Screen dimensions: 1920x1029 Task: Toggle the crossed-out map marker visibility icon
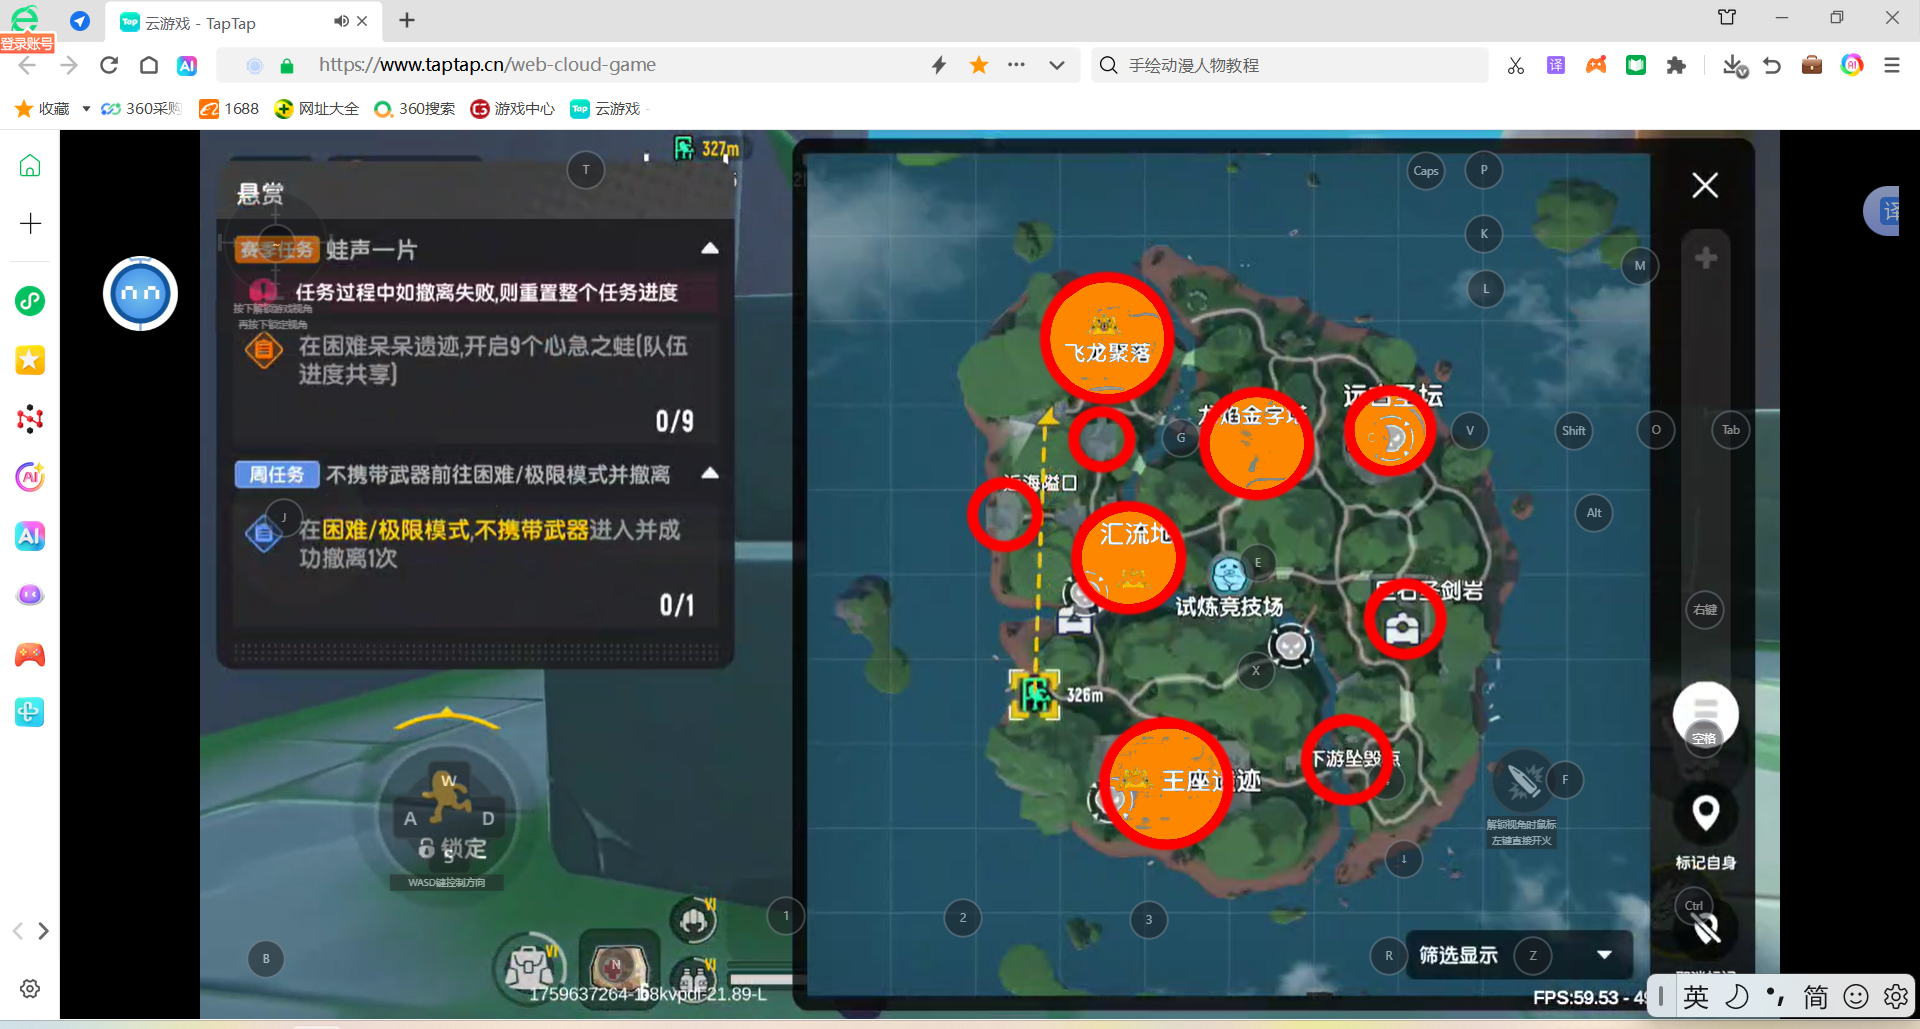click(x=1706, y=929)
